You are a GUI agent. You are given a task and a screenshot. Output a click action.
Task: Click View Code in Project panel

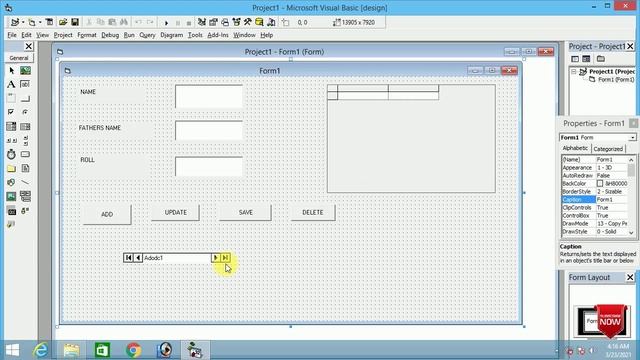[x=575, y=59]
